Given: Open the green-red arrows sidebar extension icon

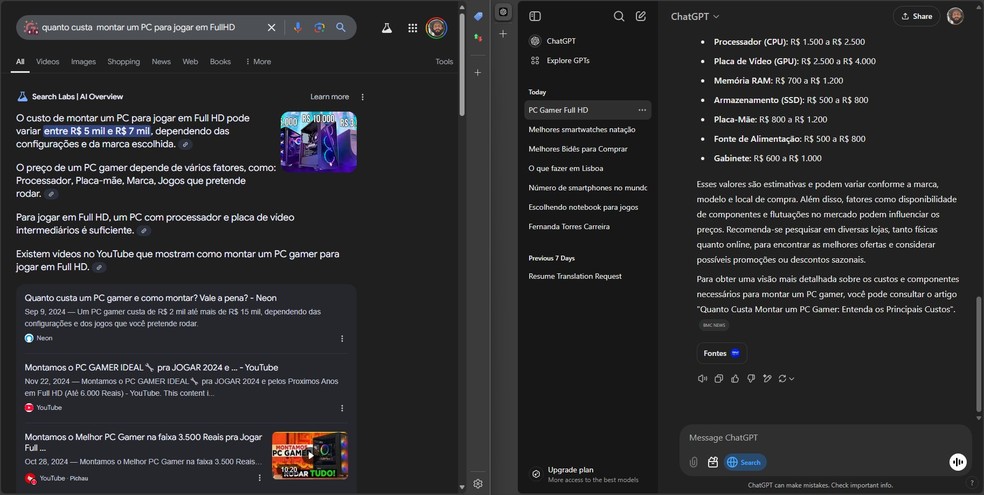Looking at the screenshot, I should 478,38.
